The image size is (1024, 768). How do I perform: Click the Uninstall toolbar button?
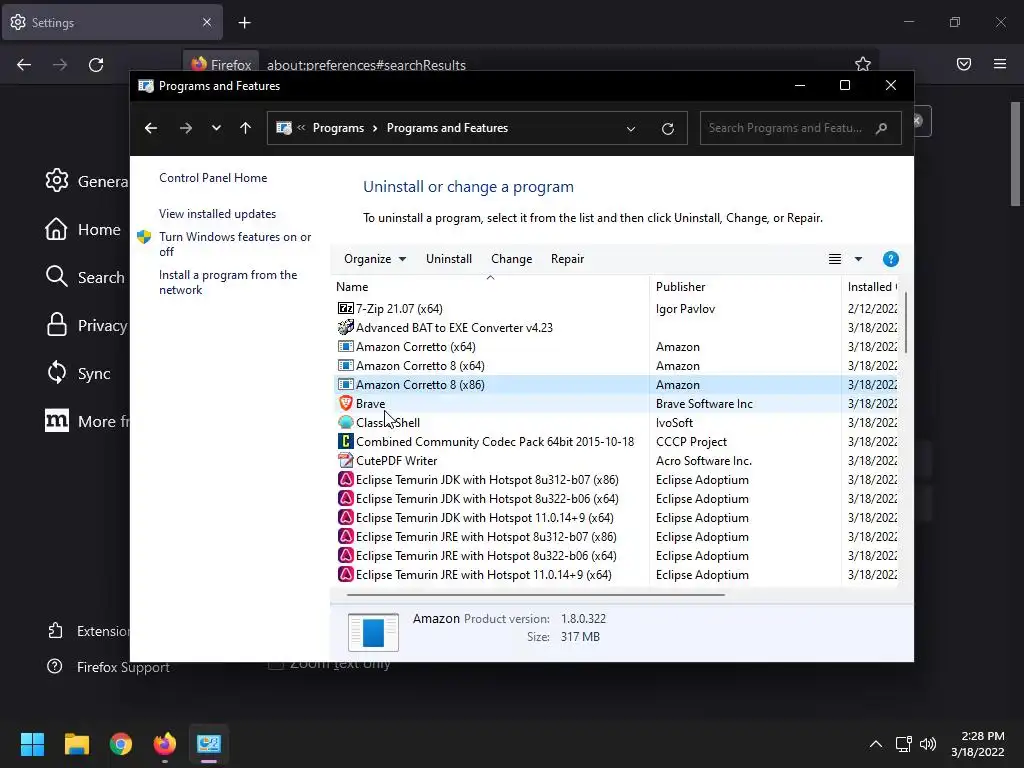[x=449, y=259]
